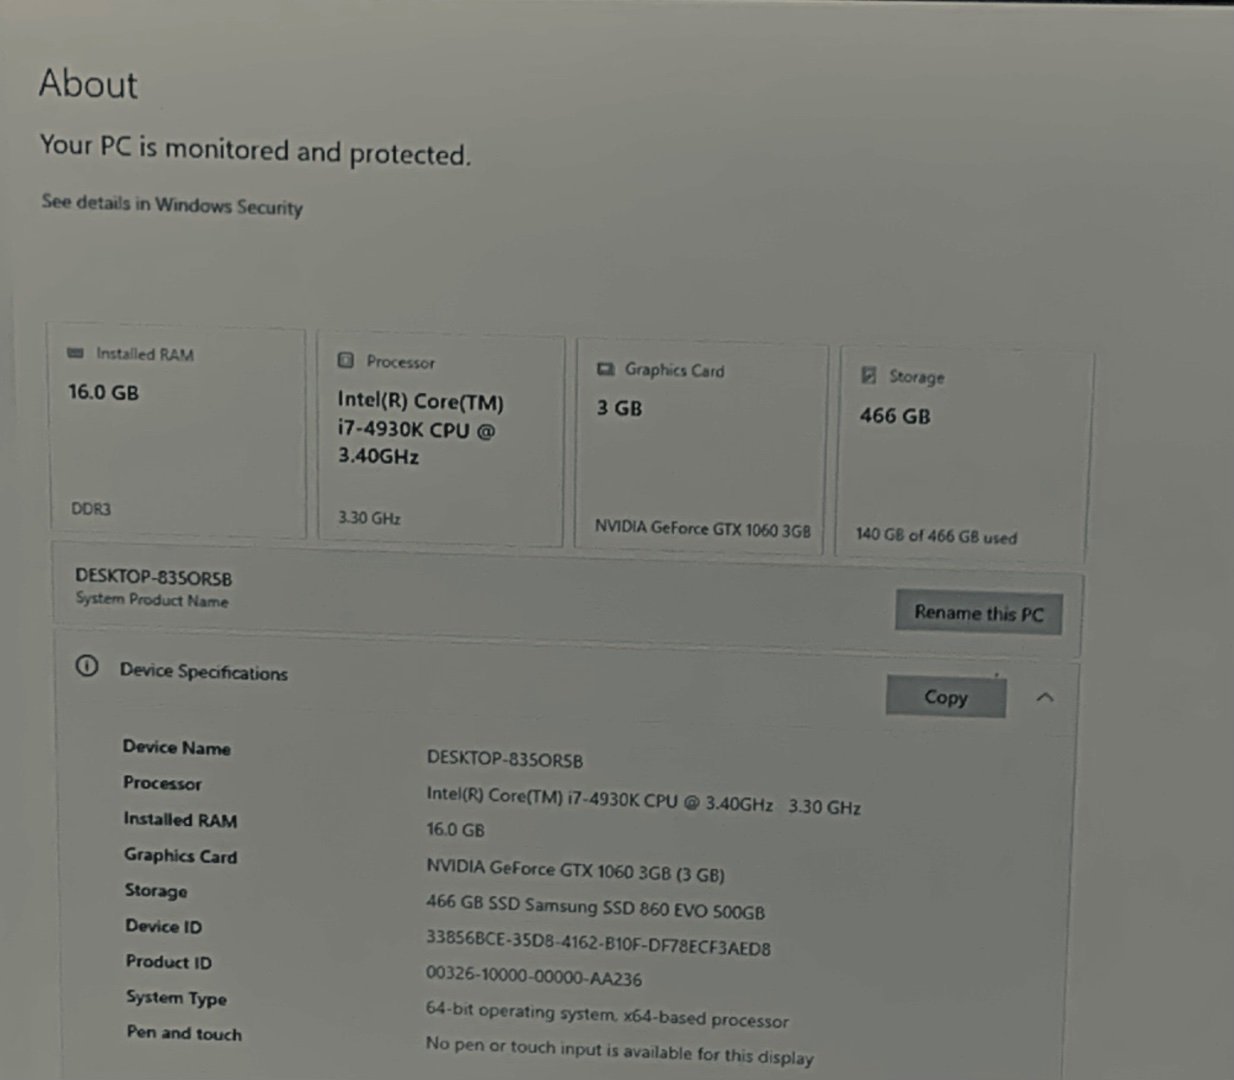This screenshot has height=1080, width=1234.
Task: Click the Device Specifications info icon
Action: (87, 666)
